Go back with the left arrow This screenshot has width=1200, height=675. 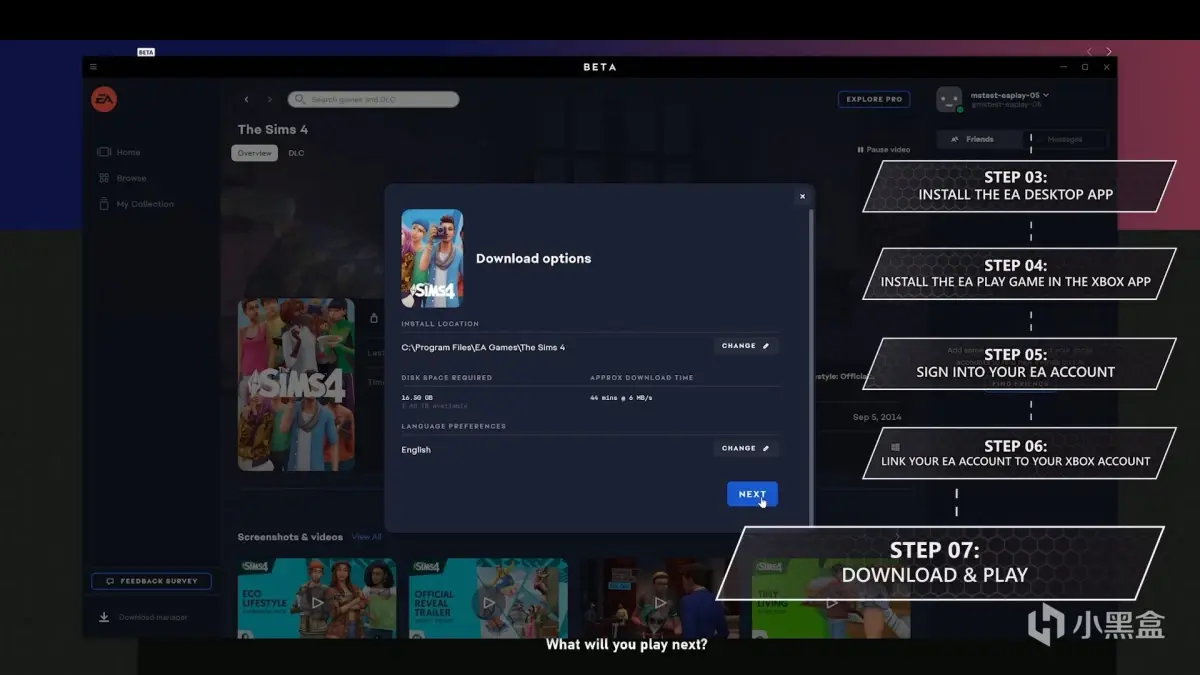(x=247, y=99)
